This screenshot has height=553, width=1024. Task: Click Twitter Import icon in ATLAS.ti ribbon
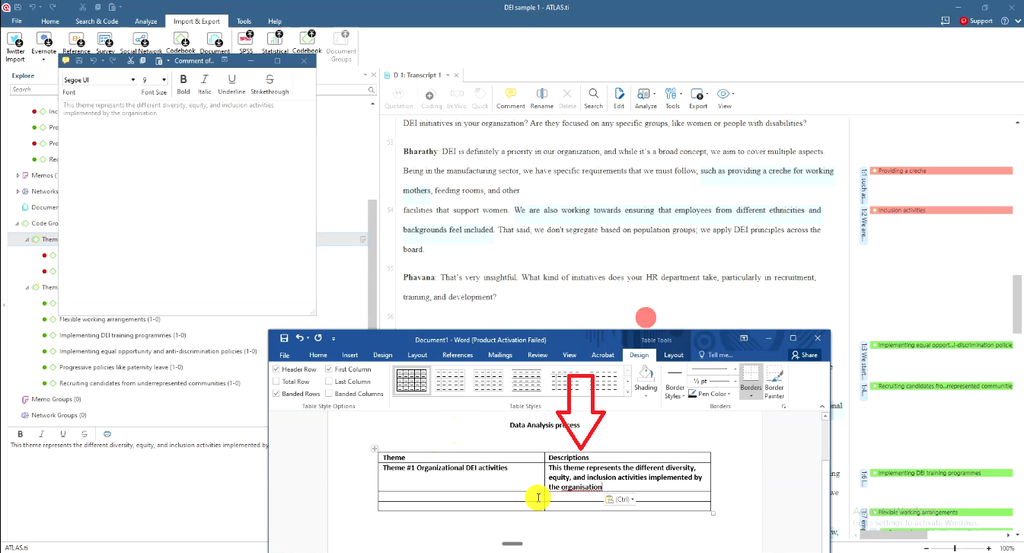15,39
